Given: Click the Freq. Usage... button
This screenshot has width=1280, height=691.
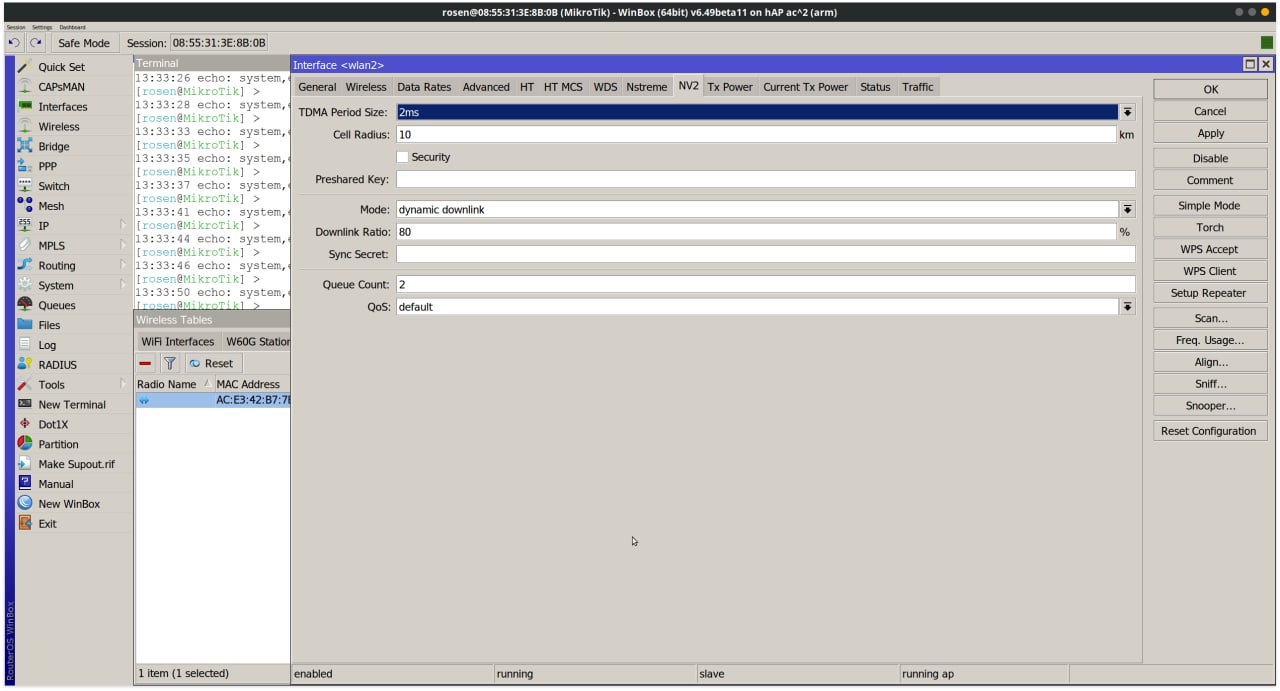Looking at the screenshot, I should tap(1210, 340).
